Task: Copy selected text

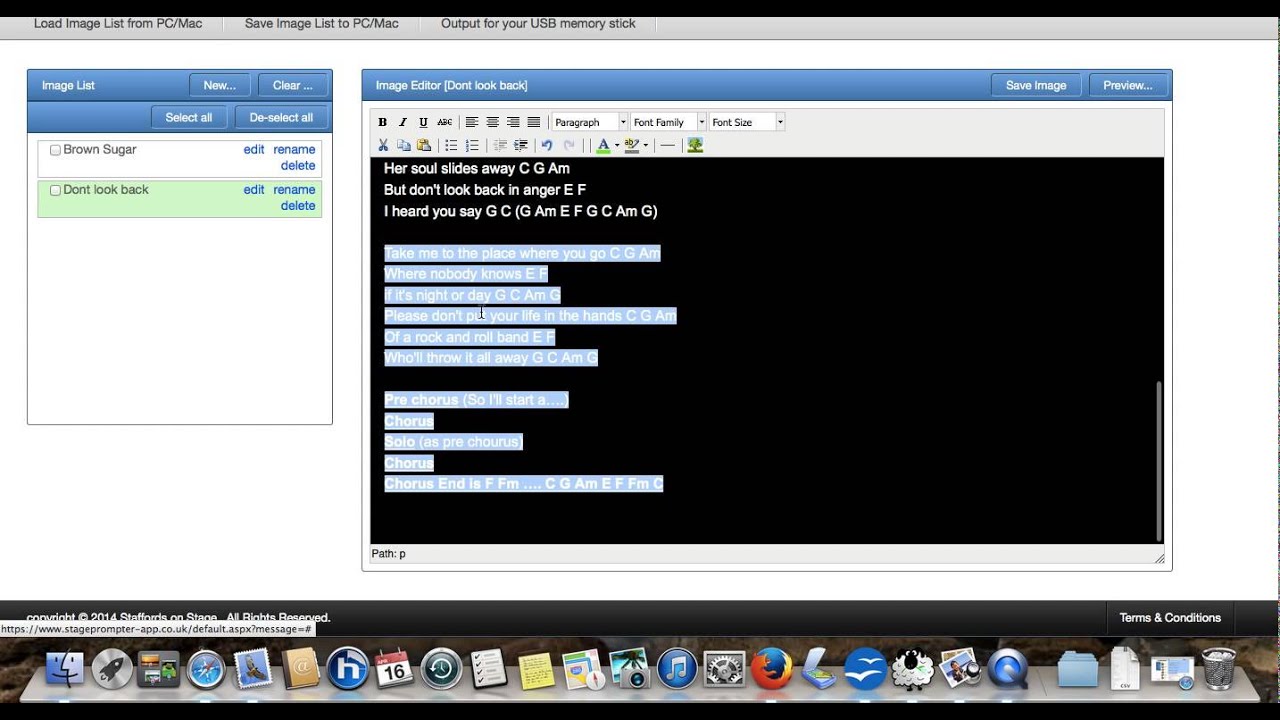Action: click(x=403, y=145)
